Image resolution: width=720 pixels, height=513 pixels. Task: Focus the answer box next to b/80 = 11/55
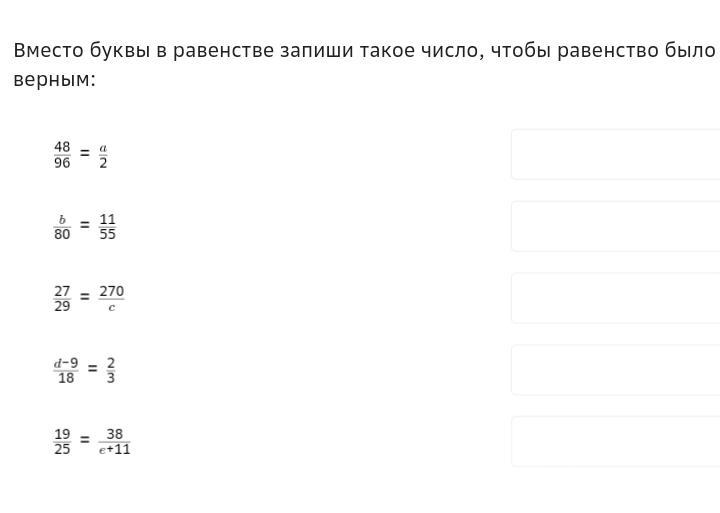(x=616, y=226)
